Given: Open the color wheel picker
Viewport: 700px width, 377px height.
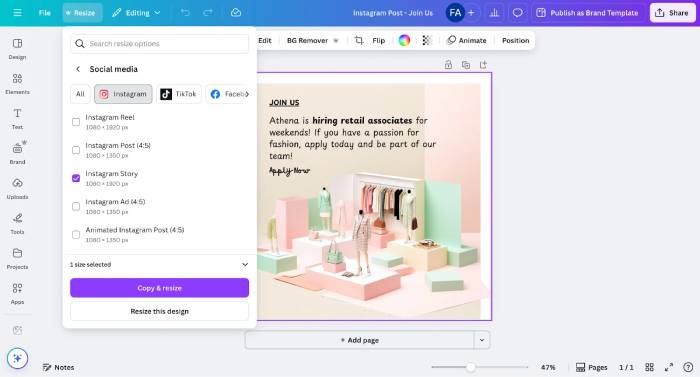Looking at the screenshot, I should pos(404,40).
